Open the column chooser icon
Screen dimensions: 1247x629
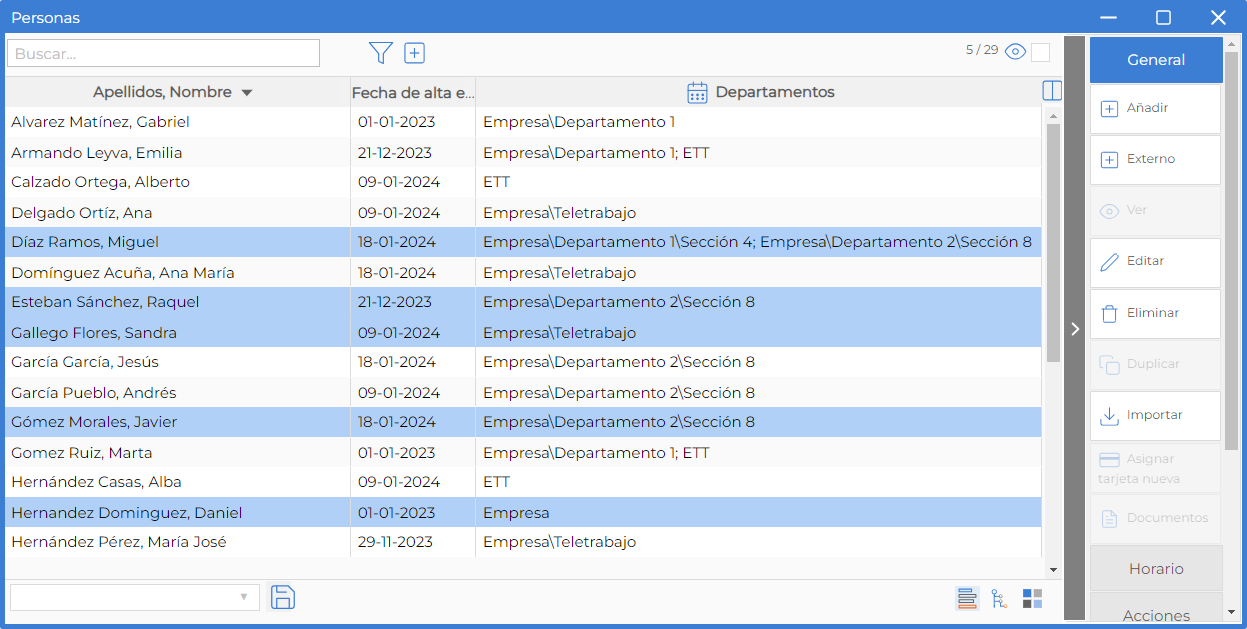tap(1052, 91)
